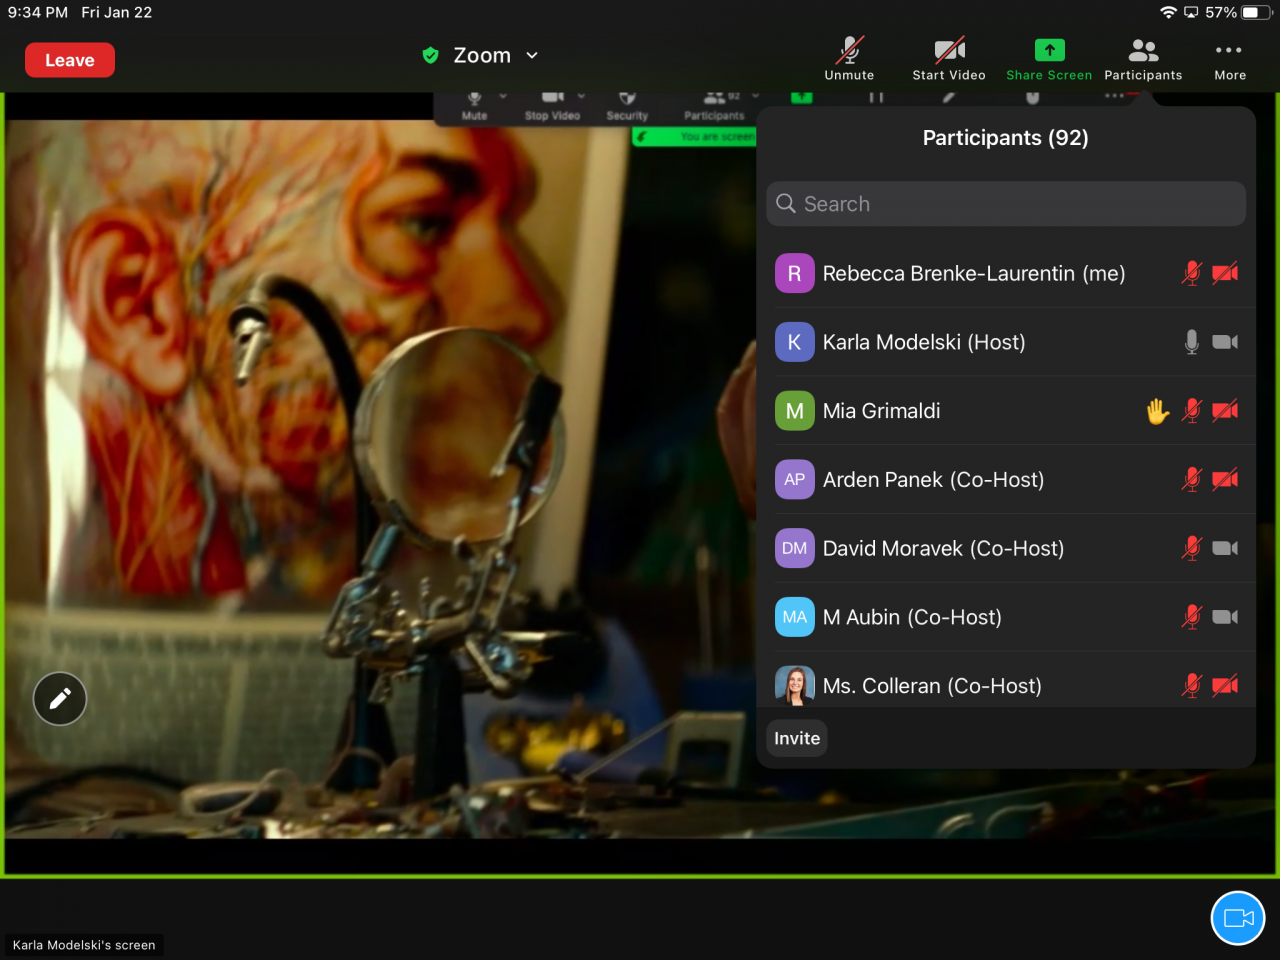Click the green security shield icon
The height and width of the screenshot is (960, 1280).
tap(431, 56)
